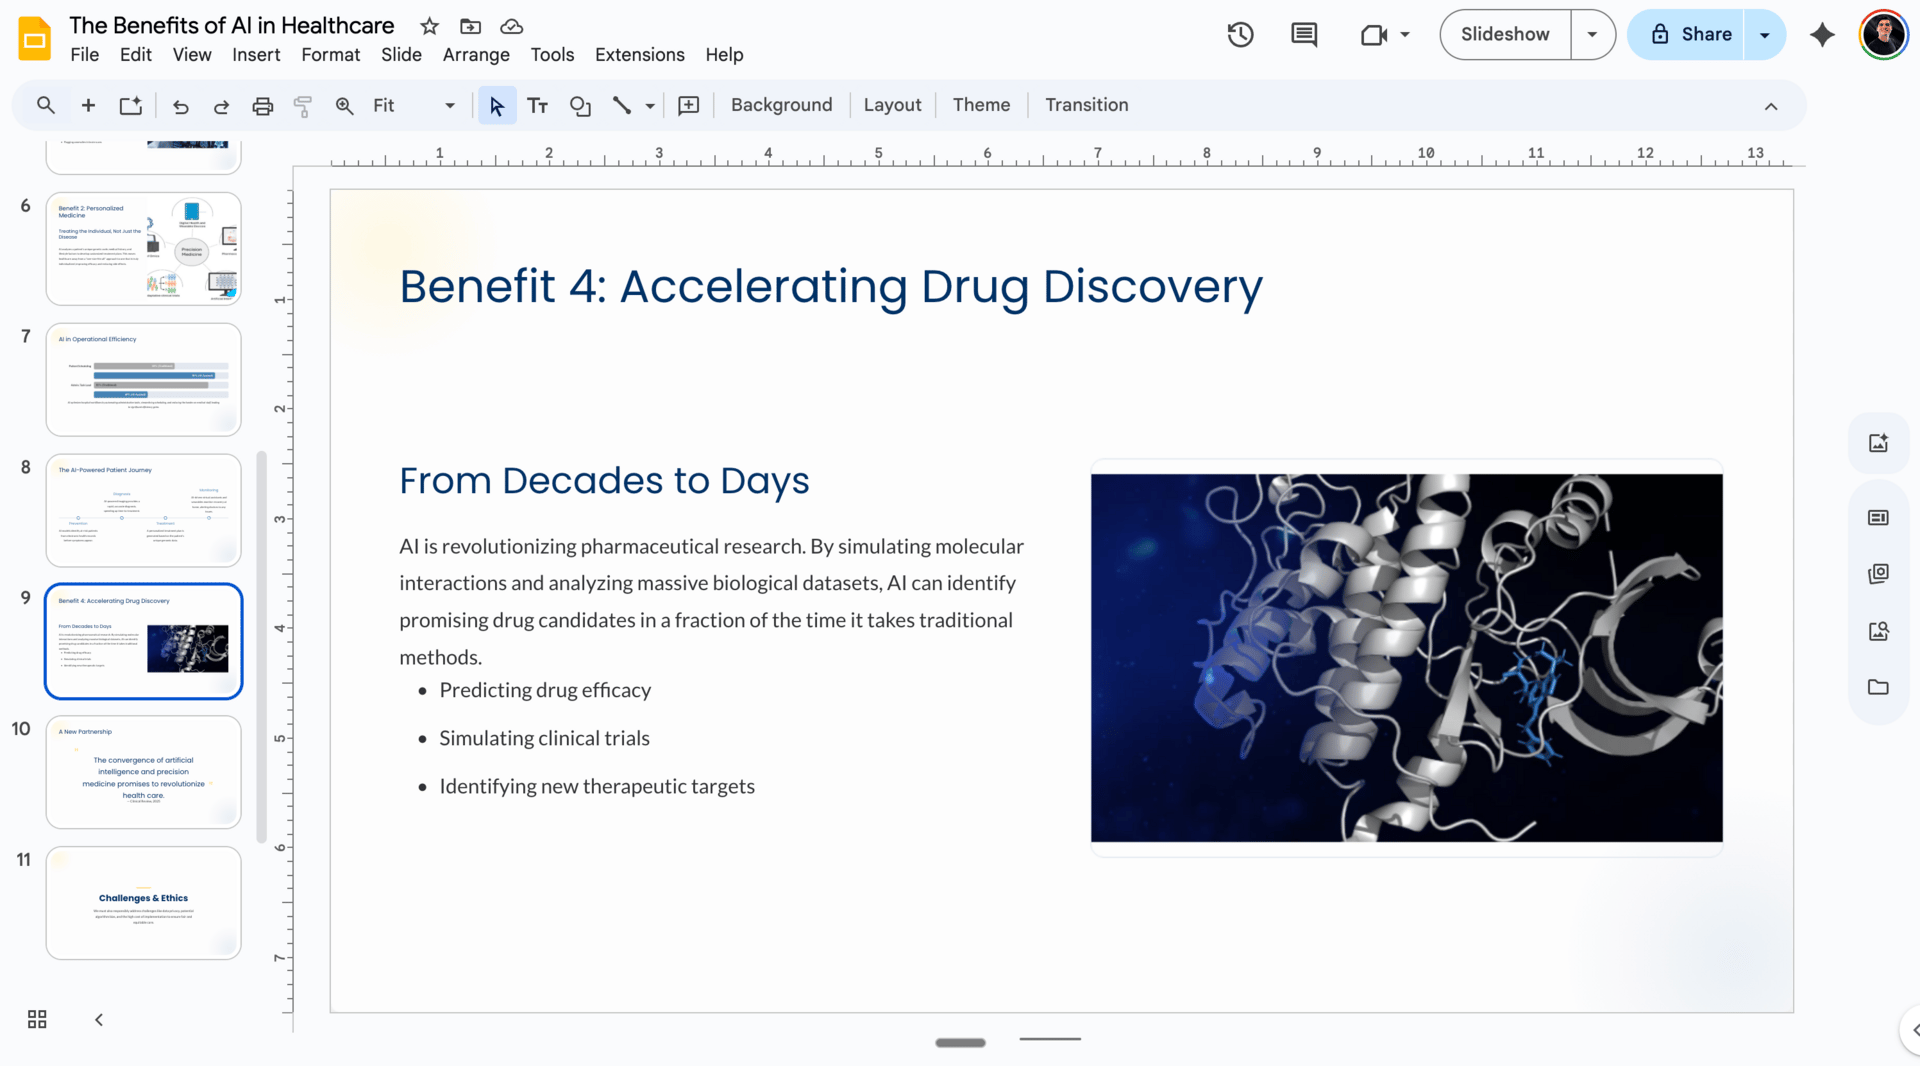
Task: Click the Undo arrow icon
Action: click(180, 106)
